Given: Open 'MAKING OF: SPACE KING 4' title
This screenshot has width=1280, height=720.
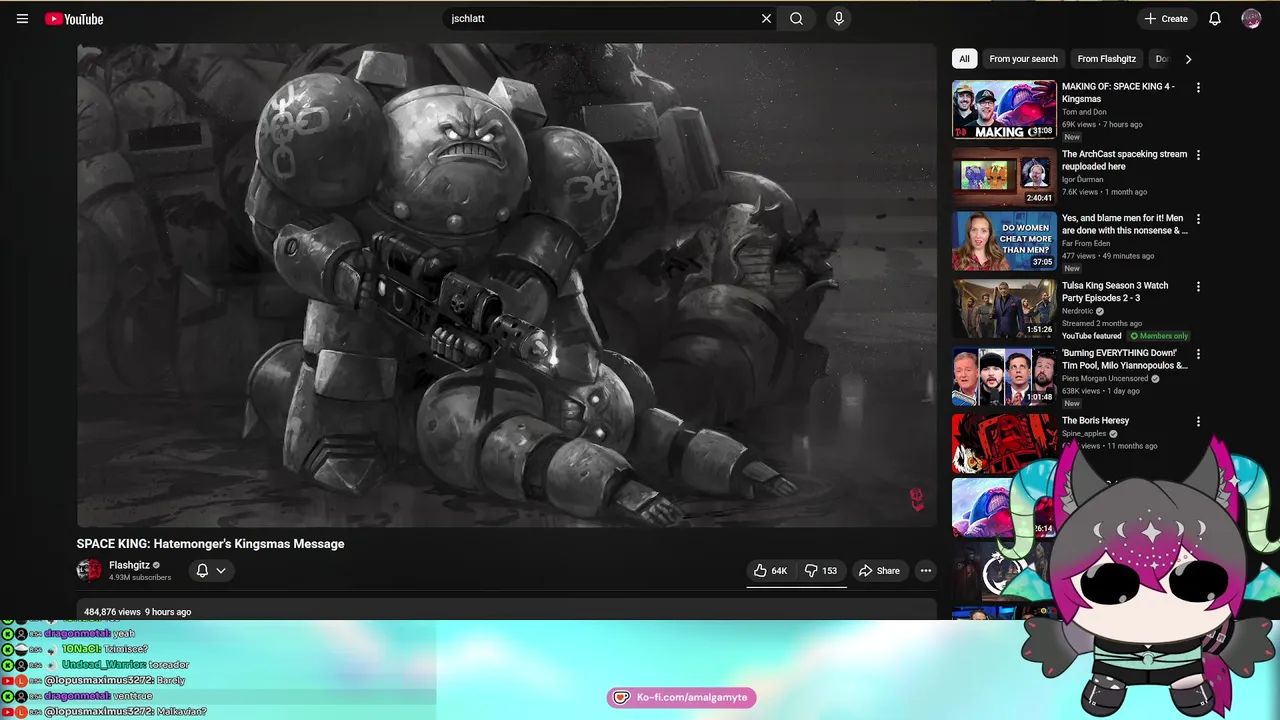Looking at the screenshot, I should 1118,92.
